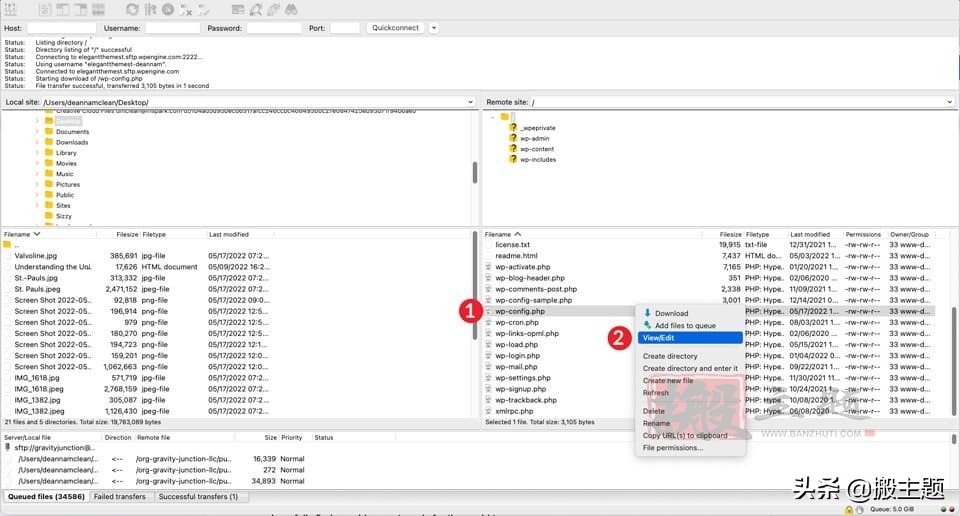The height and width of the screenshot is (516, 960).
Task: Click the binoculars file search icon
Action: pos(291,9)
